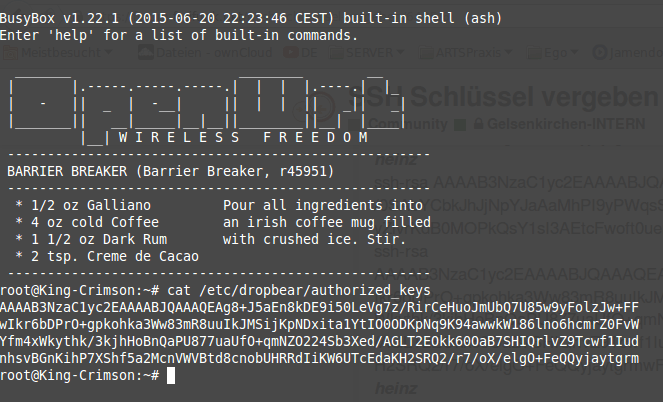Expand the SERVER bookmarks dropdown arrow

400,52
